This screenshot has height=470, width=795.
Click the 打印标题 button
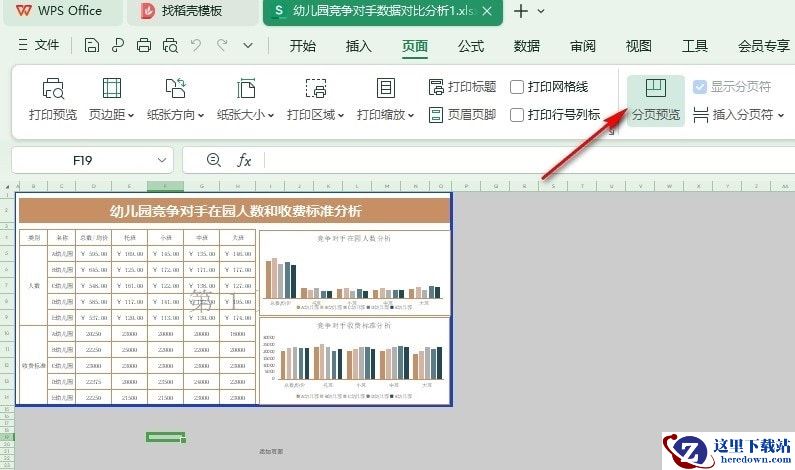(462, 87)
